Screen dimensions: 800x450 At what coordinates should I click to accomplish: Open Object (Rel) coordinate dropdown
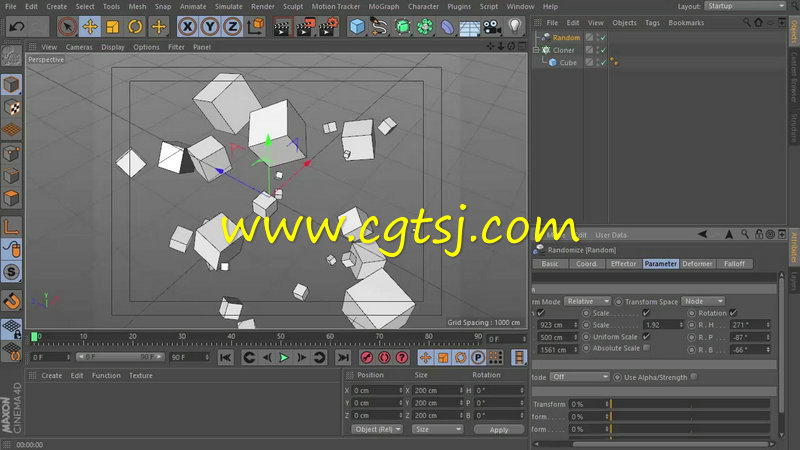coord(377,429)
